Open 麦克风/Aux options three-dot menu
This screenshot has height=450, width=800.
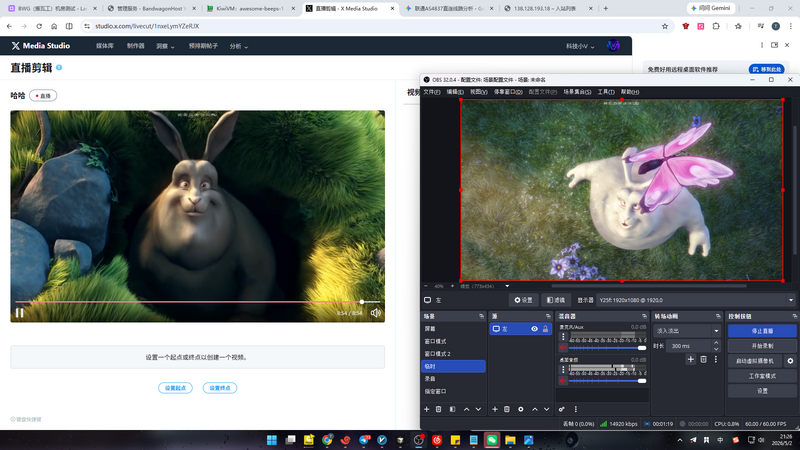click(563, 337)
